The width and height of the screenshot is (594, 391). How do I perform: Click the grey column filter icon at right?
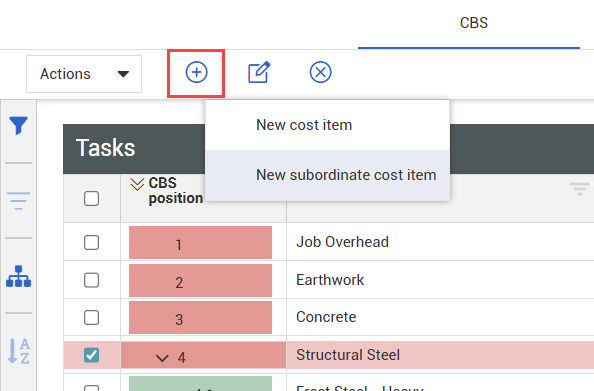[x=579, y=188]
